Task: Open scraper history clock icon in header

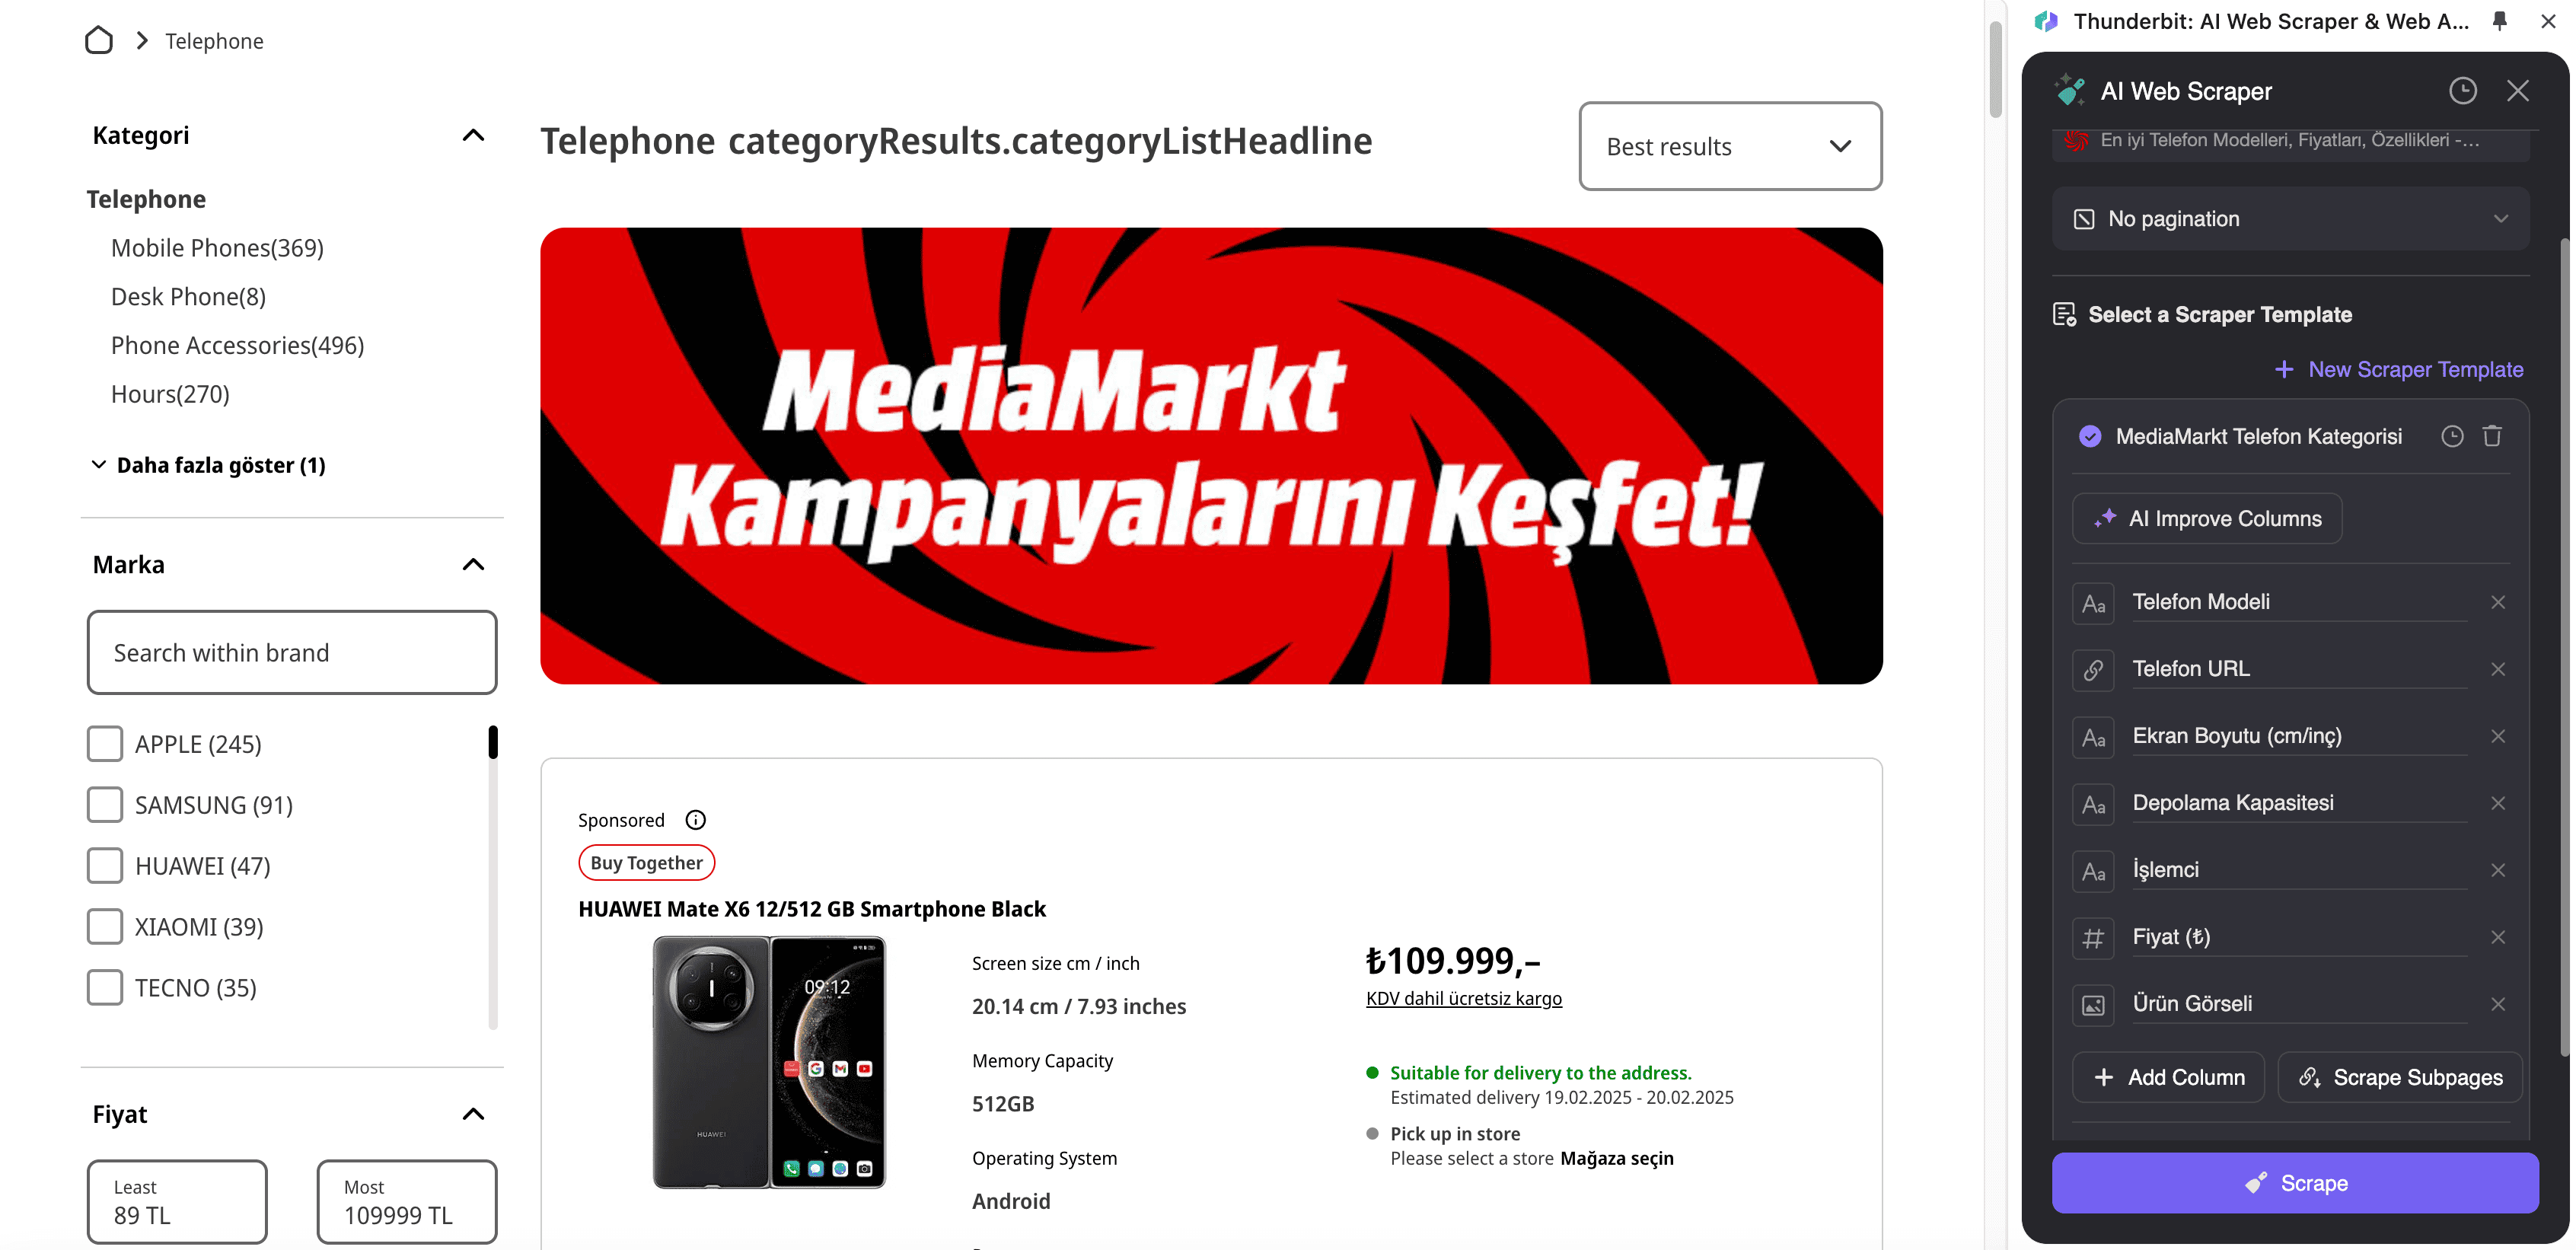Action: 2462,91
